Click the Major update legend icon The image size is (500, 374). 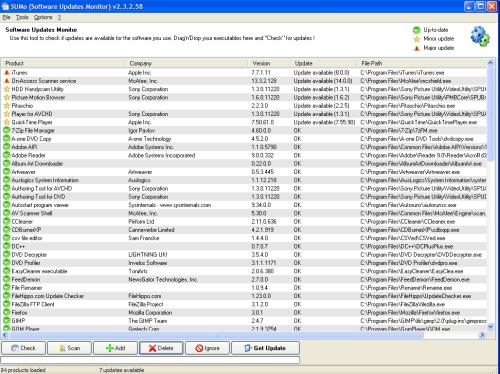417,48
